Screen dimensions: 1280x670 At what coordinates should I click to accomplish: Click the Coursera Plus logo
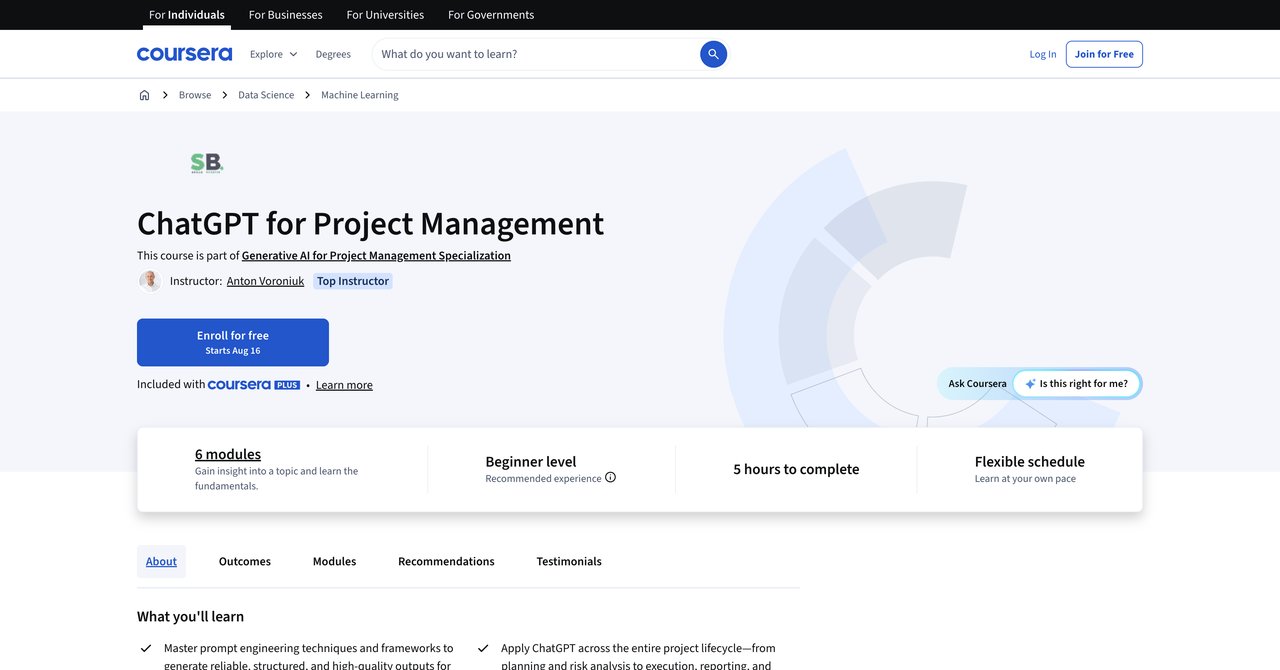coord(254,385)
